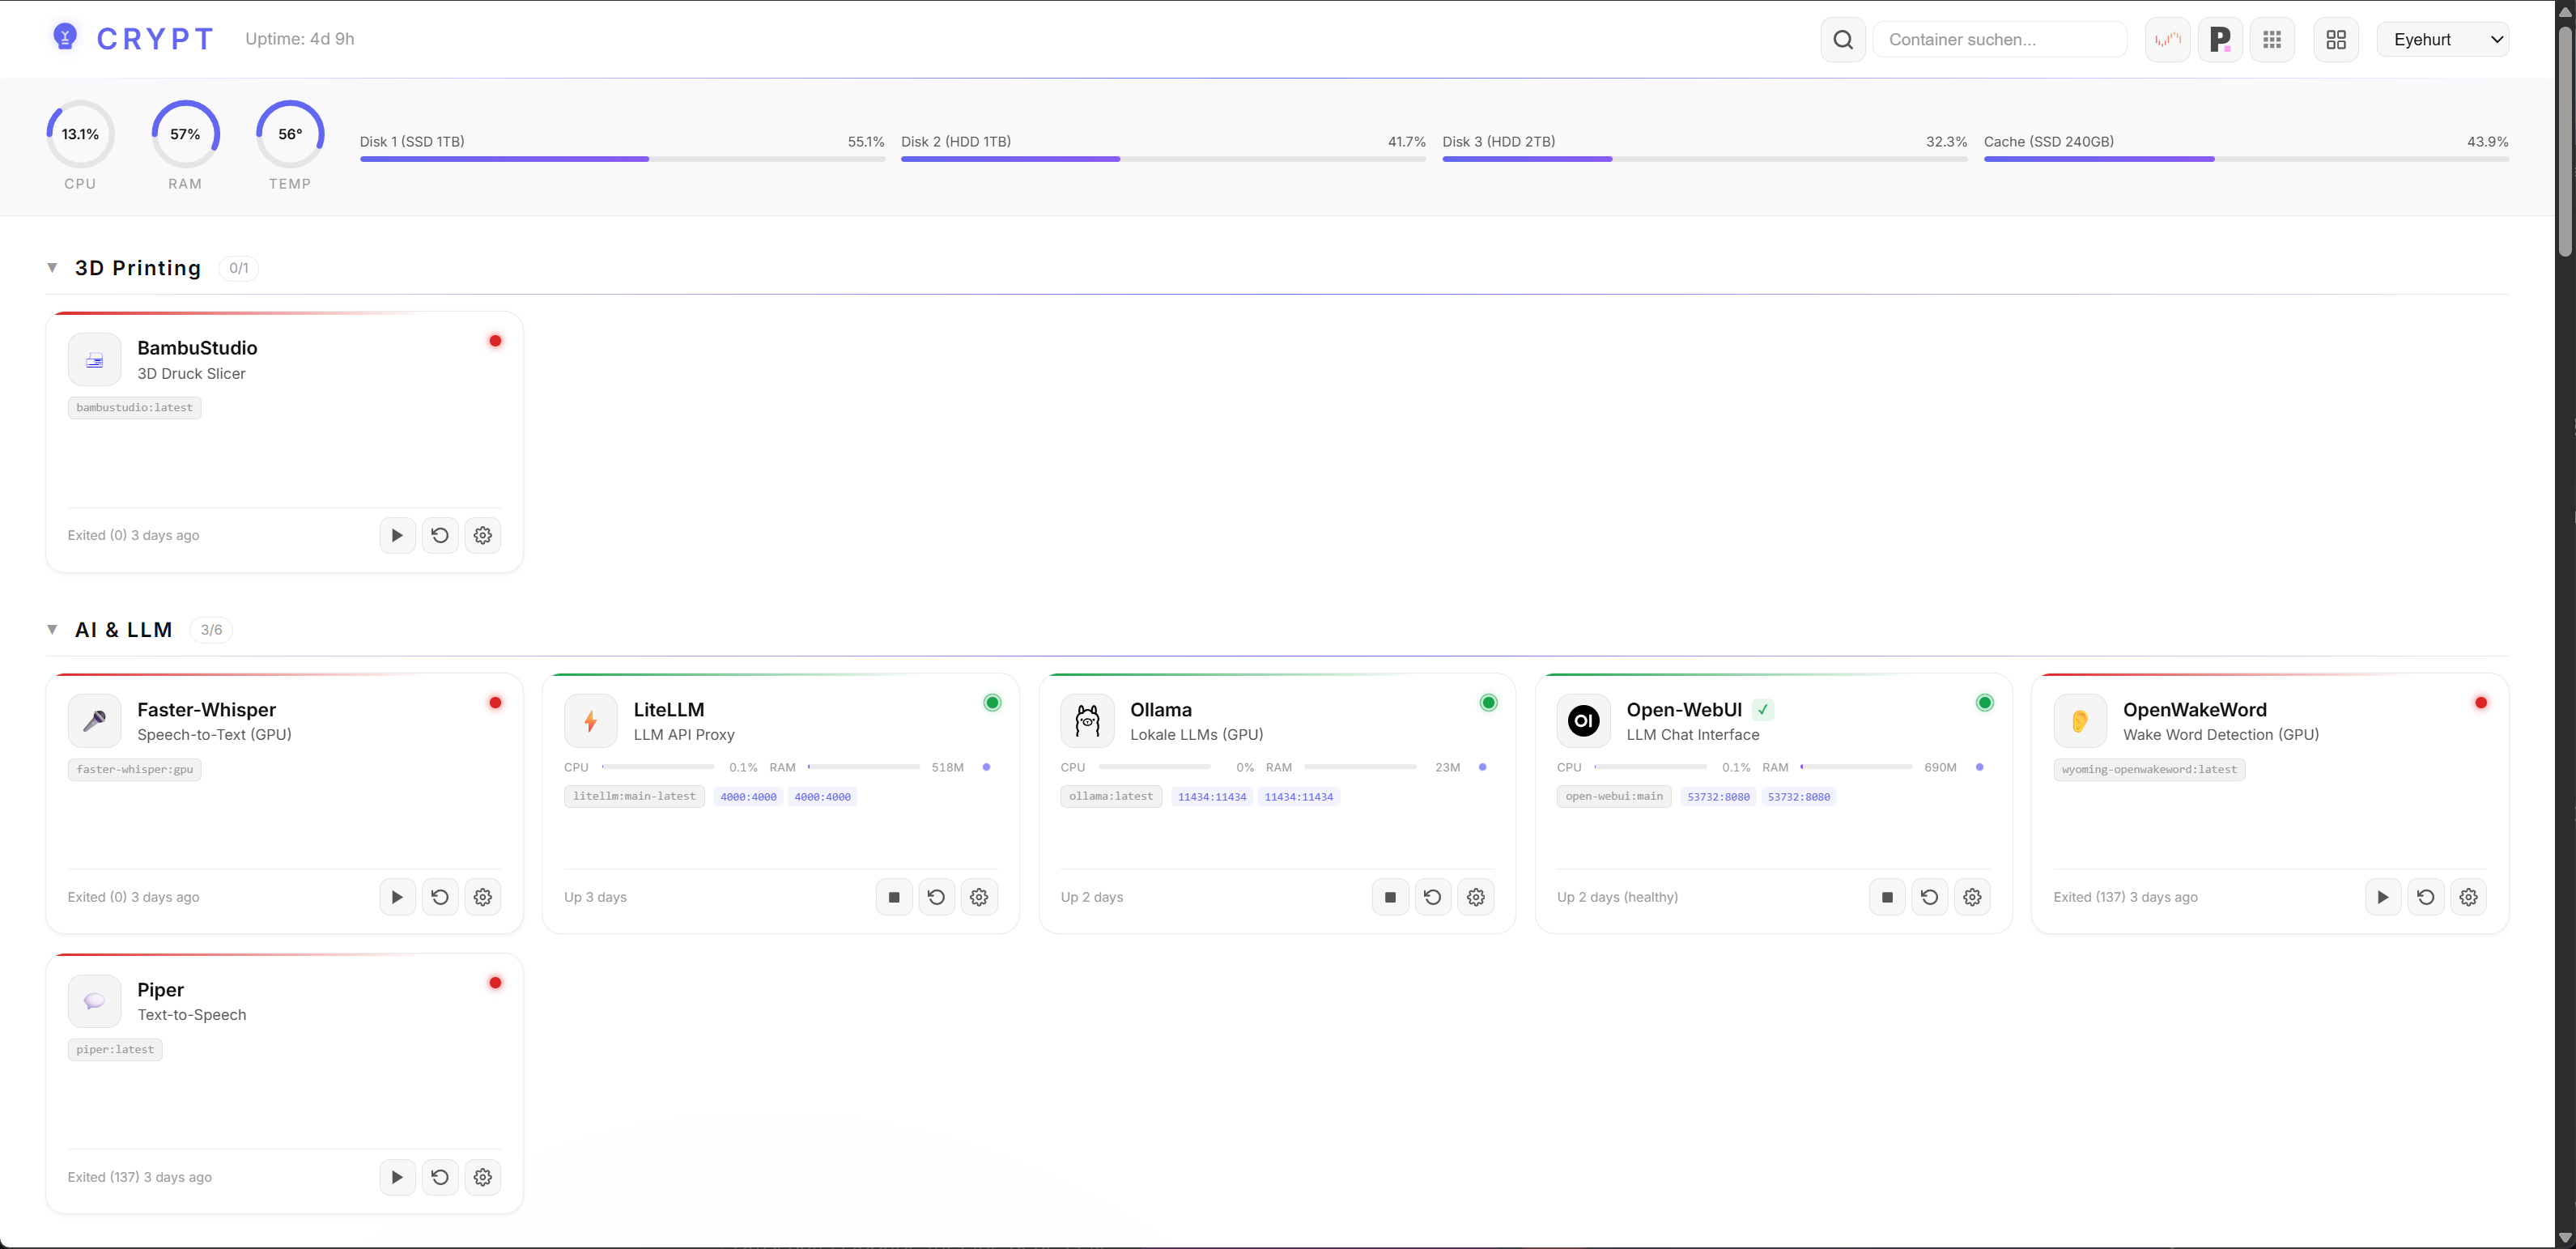The image size is (2576, 1249).
Task: Collapse the AI & LLM section
Action: point(52,630)
